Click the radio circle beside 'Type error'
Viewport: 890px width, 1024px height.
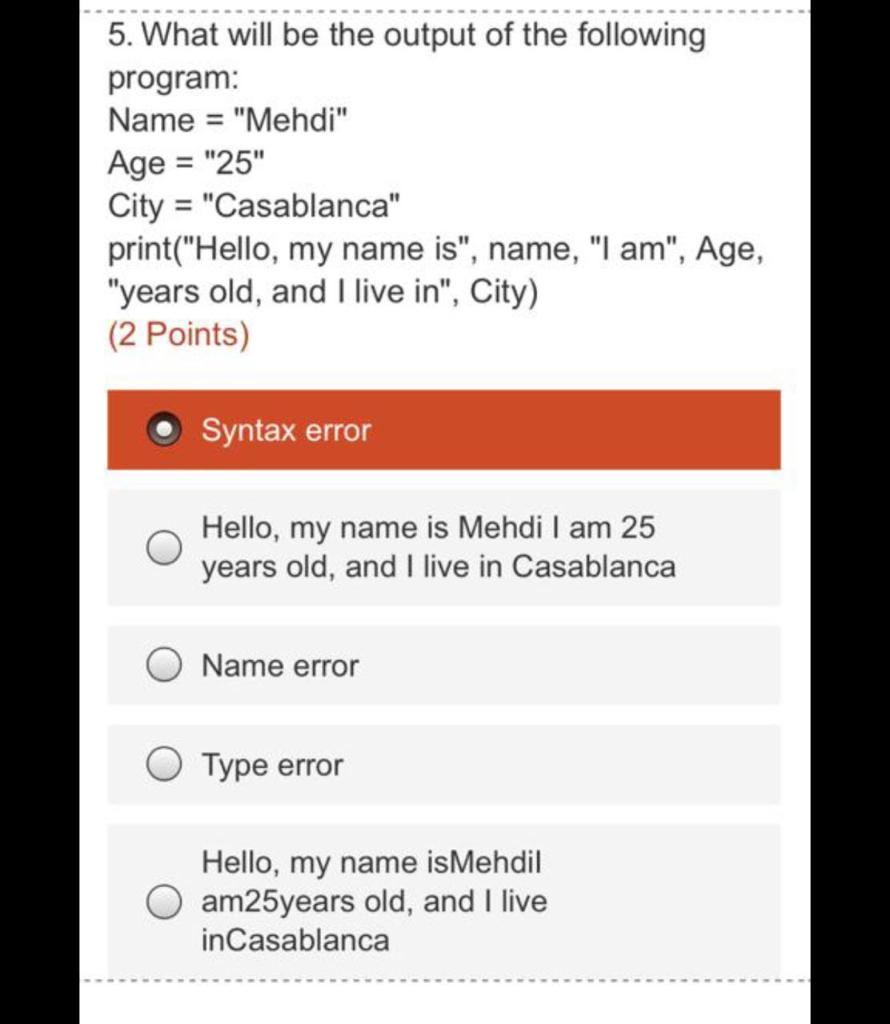[164, 764]
